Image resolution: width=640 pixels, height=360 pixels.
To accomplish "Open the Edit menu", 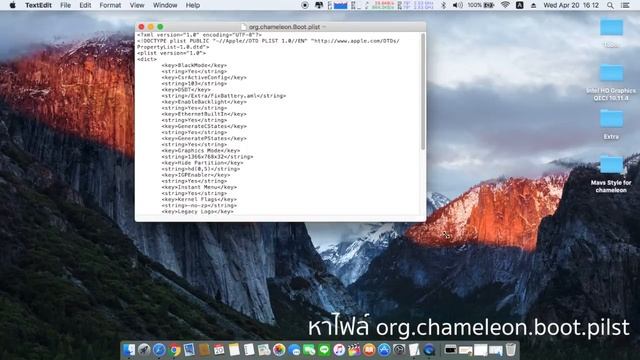I will click(85, 5).
